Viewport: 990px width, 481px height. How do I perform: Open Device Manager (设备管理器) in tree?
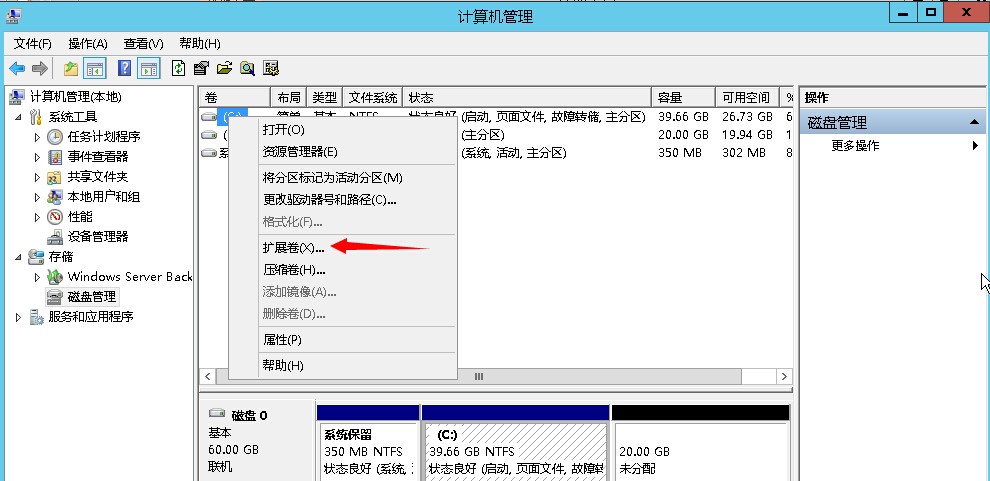tap(97, 237)
